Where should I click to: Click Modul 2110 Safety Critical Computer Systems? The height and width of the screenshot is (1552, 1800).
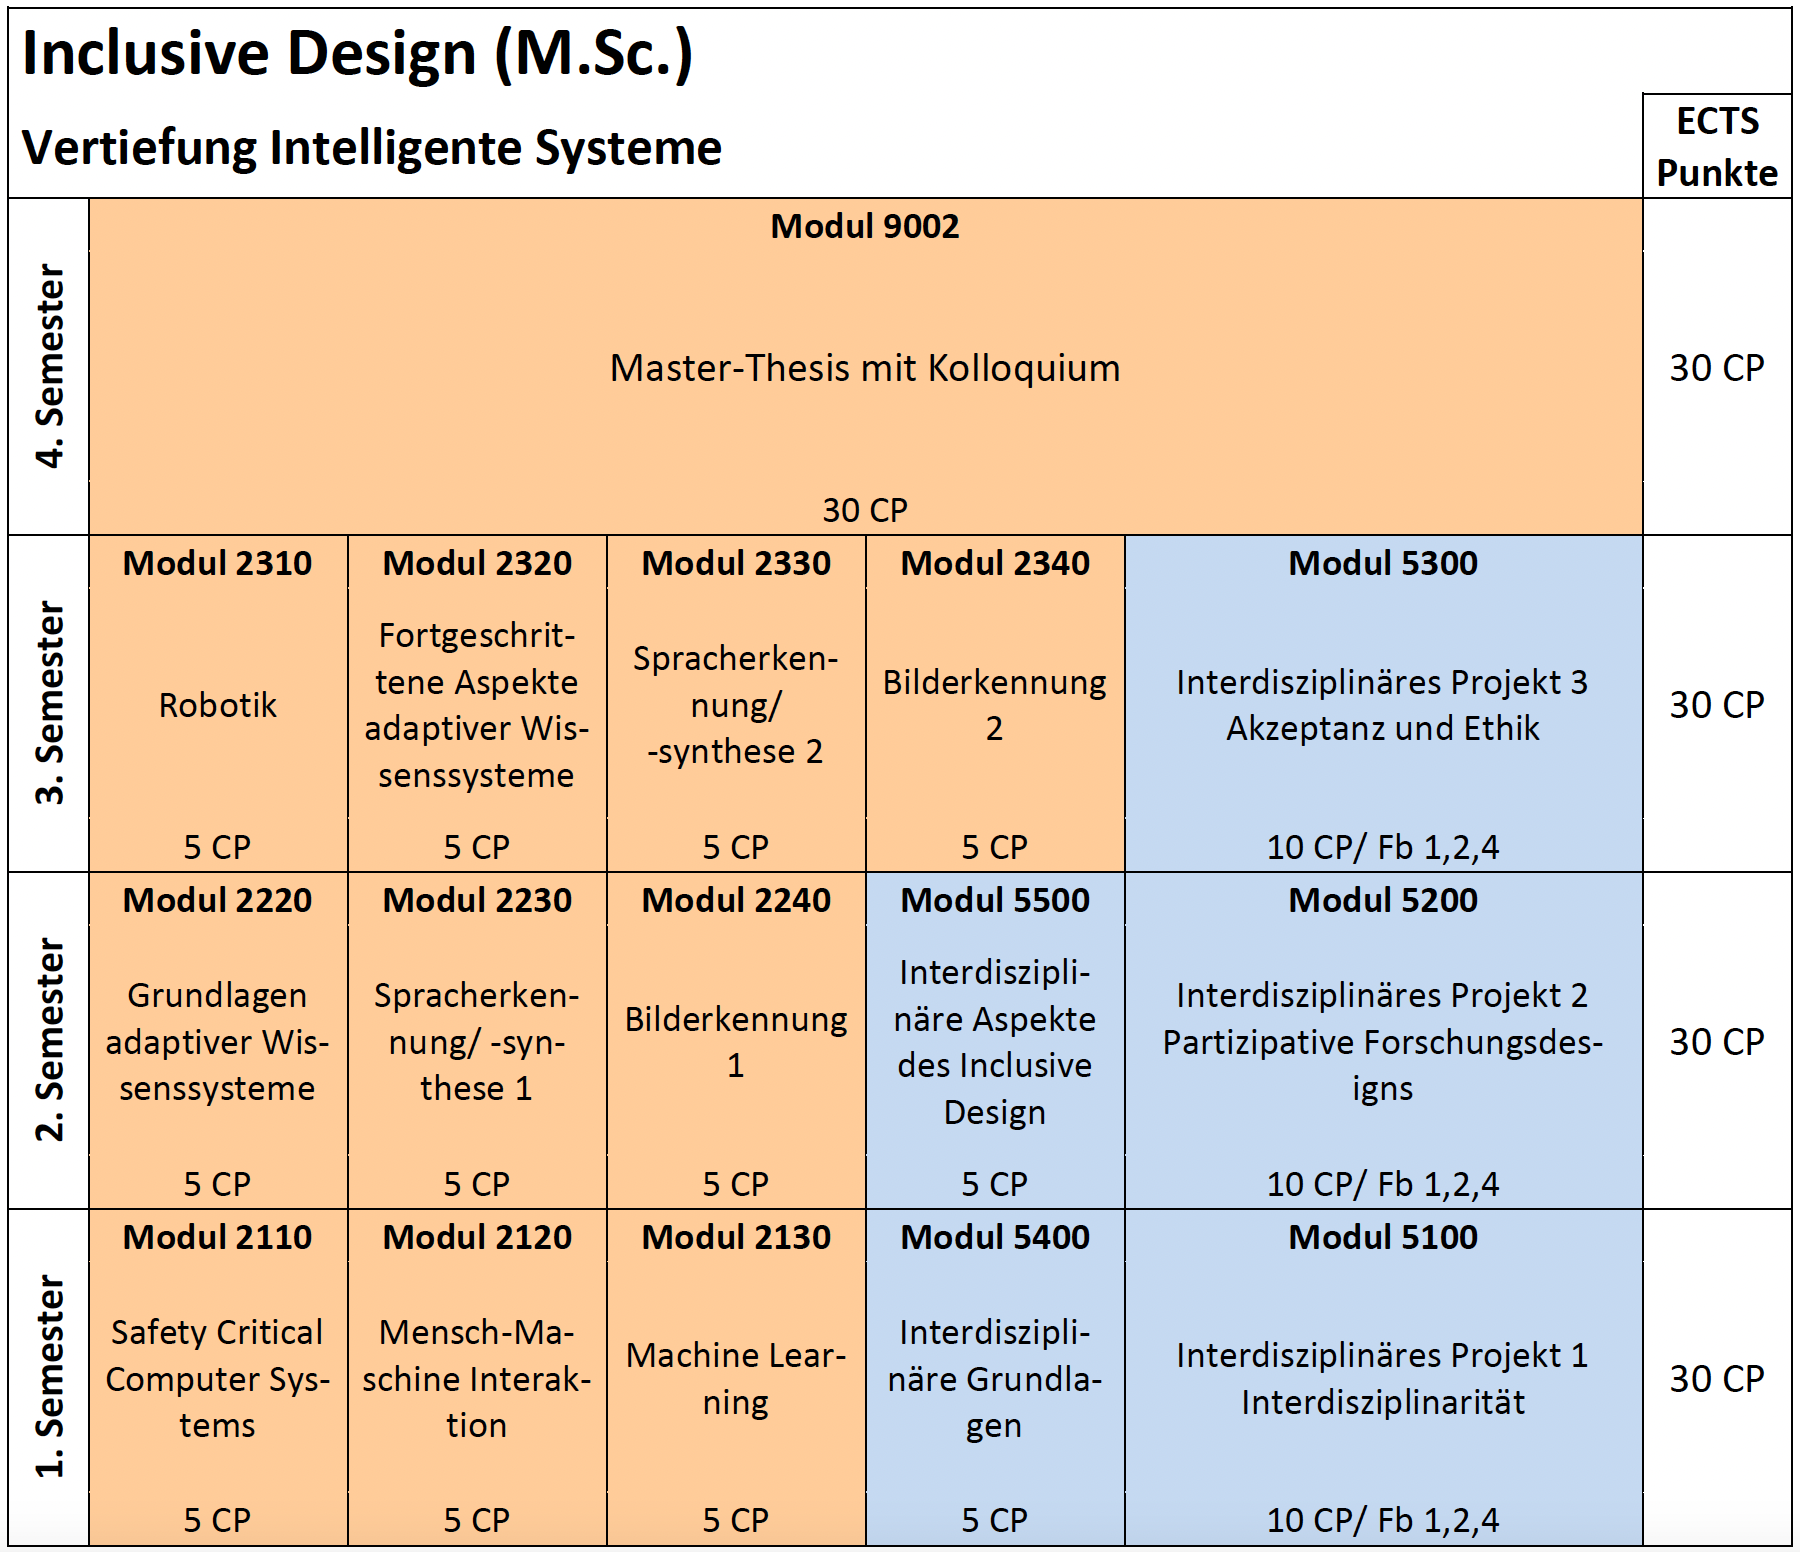[x=218, y=1378]
